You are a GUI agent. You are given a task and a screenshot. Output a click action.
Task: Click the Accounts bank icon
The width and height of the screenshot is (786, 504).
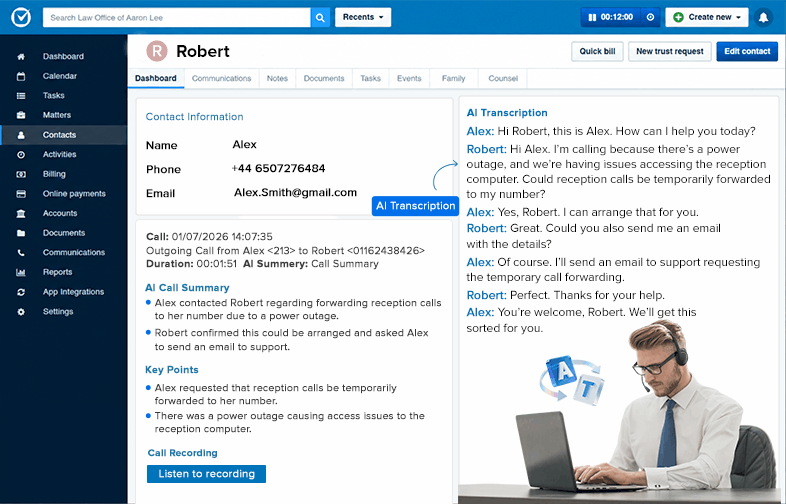click(21, 214)
